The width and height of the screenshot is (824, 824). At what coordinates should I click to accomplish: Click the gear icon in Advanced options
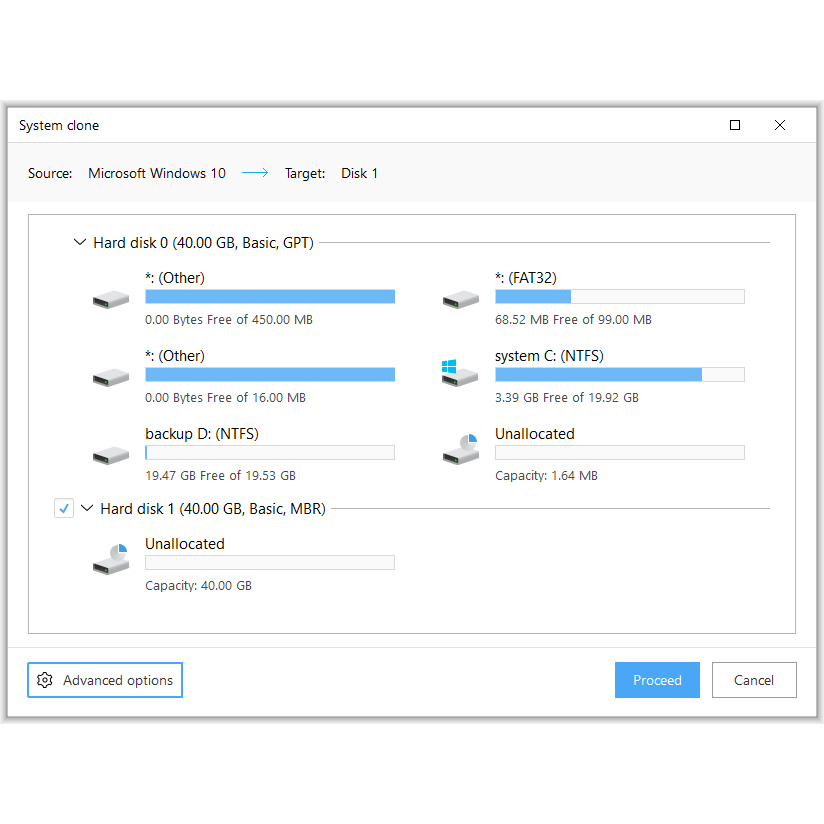point(45,679)
